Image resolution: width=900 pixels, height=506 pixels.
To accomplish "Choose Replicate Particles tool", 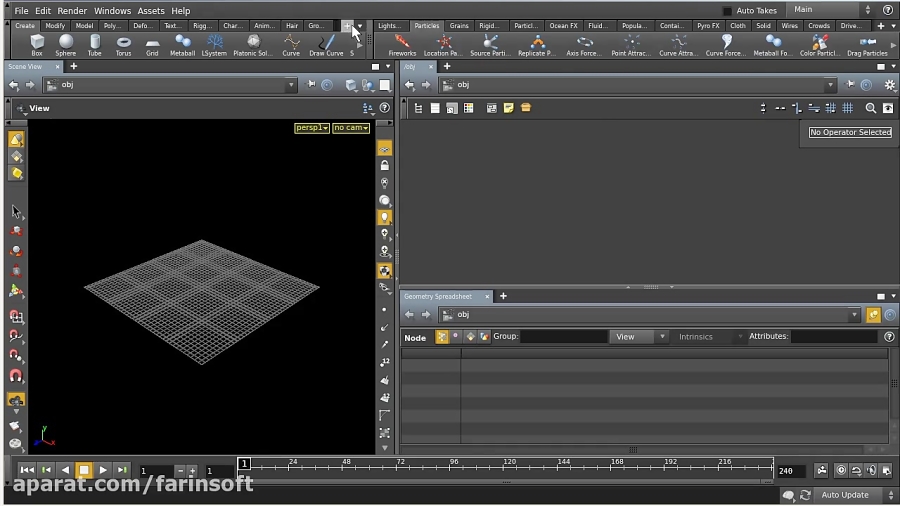I will [x=537, y=45].
